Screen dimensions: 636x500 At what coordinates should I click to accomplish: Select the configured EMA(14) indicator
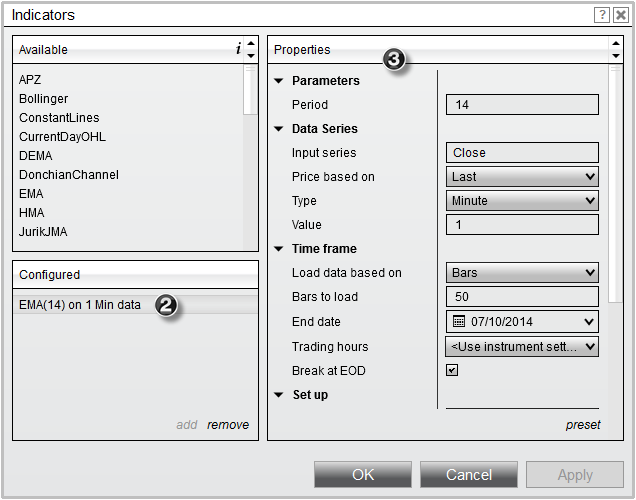coord(80,305)
